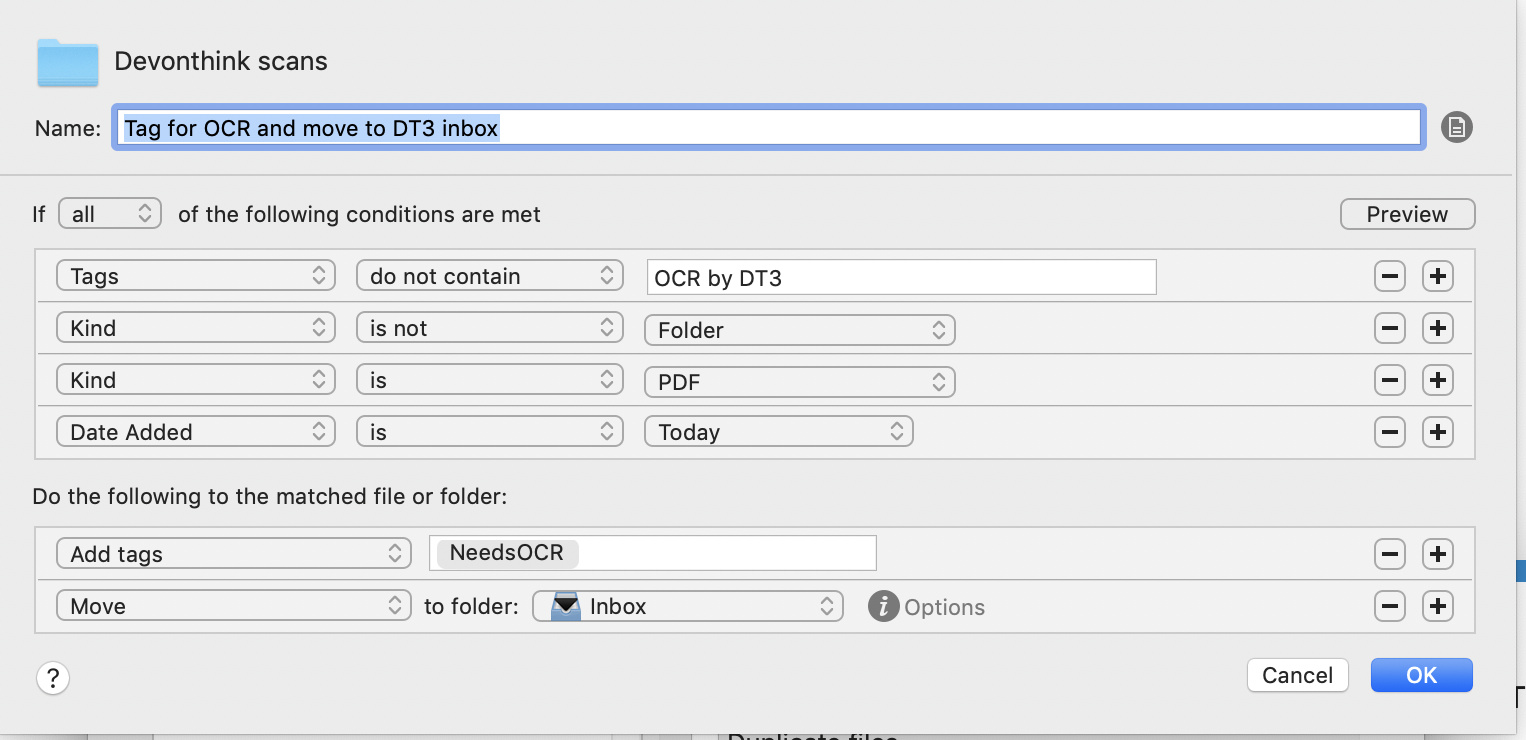
Task: Remove the Date Added condition row
Action: coord(1389,432)
